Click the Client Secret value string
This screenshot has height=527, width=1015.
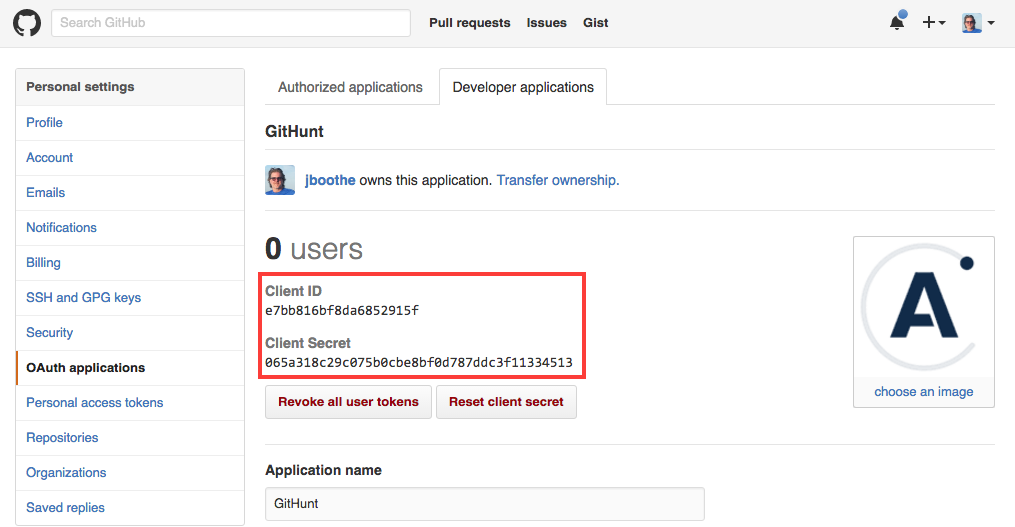click(419, 363)
